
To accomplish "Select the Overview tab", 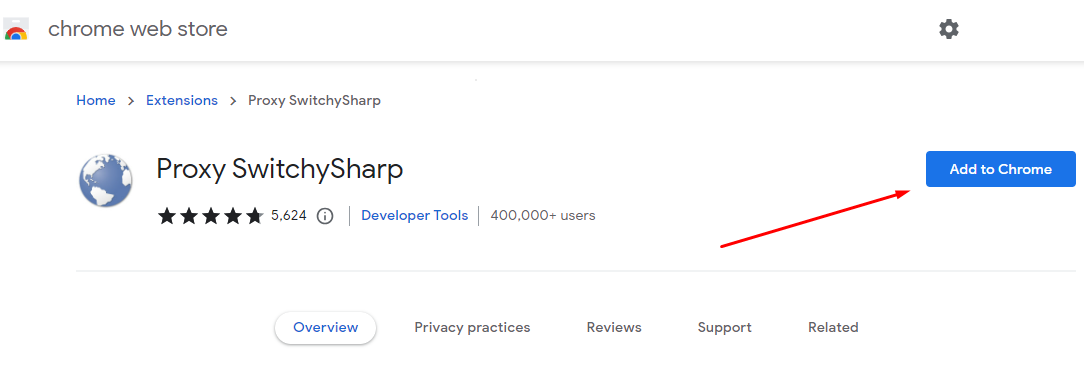I will [x=326, y=327].
